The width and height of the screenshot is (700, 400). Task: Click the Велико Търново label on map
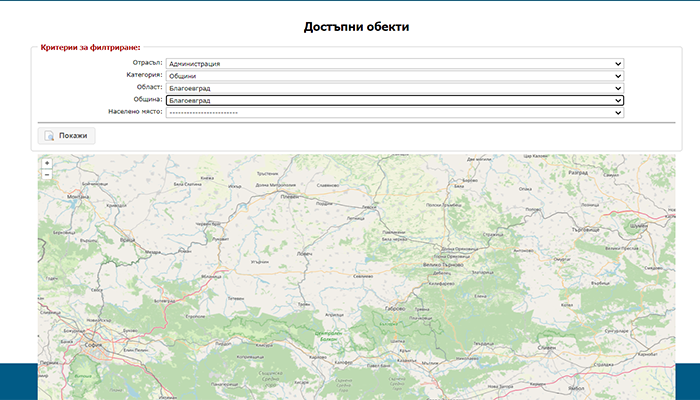pyautogui.click(x=443, y=265)
